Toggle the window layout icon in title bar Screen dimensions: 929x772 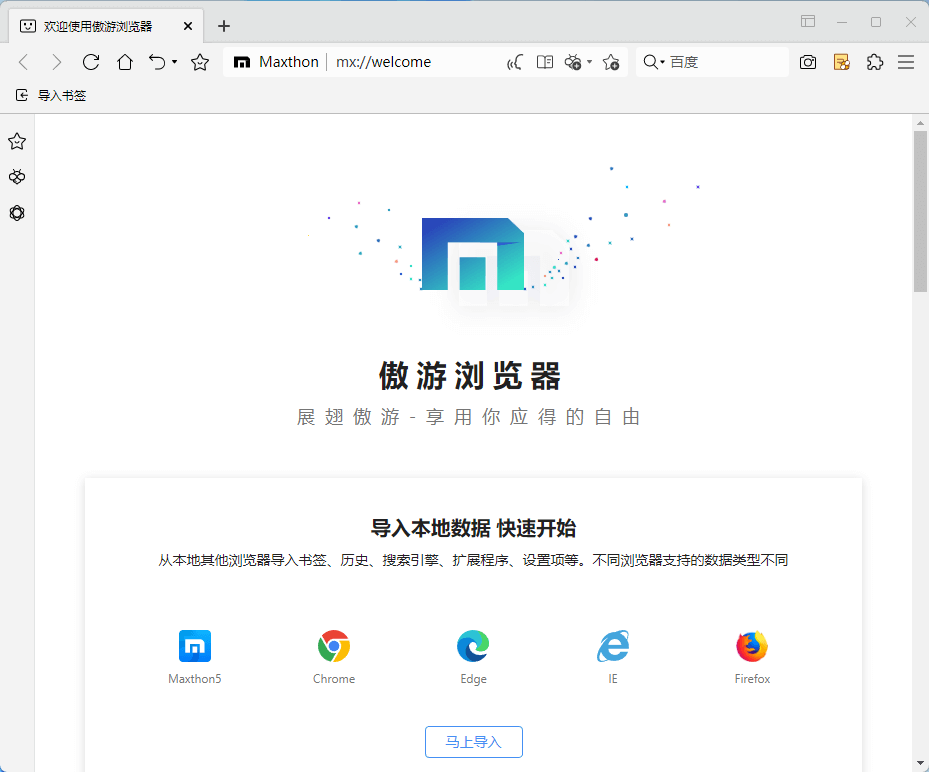808,21
